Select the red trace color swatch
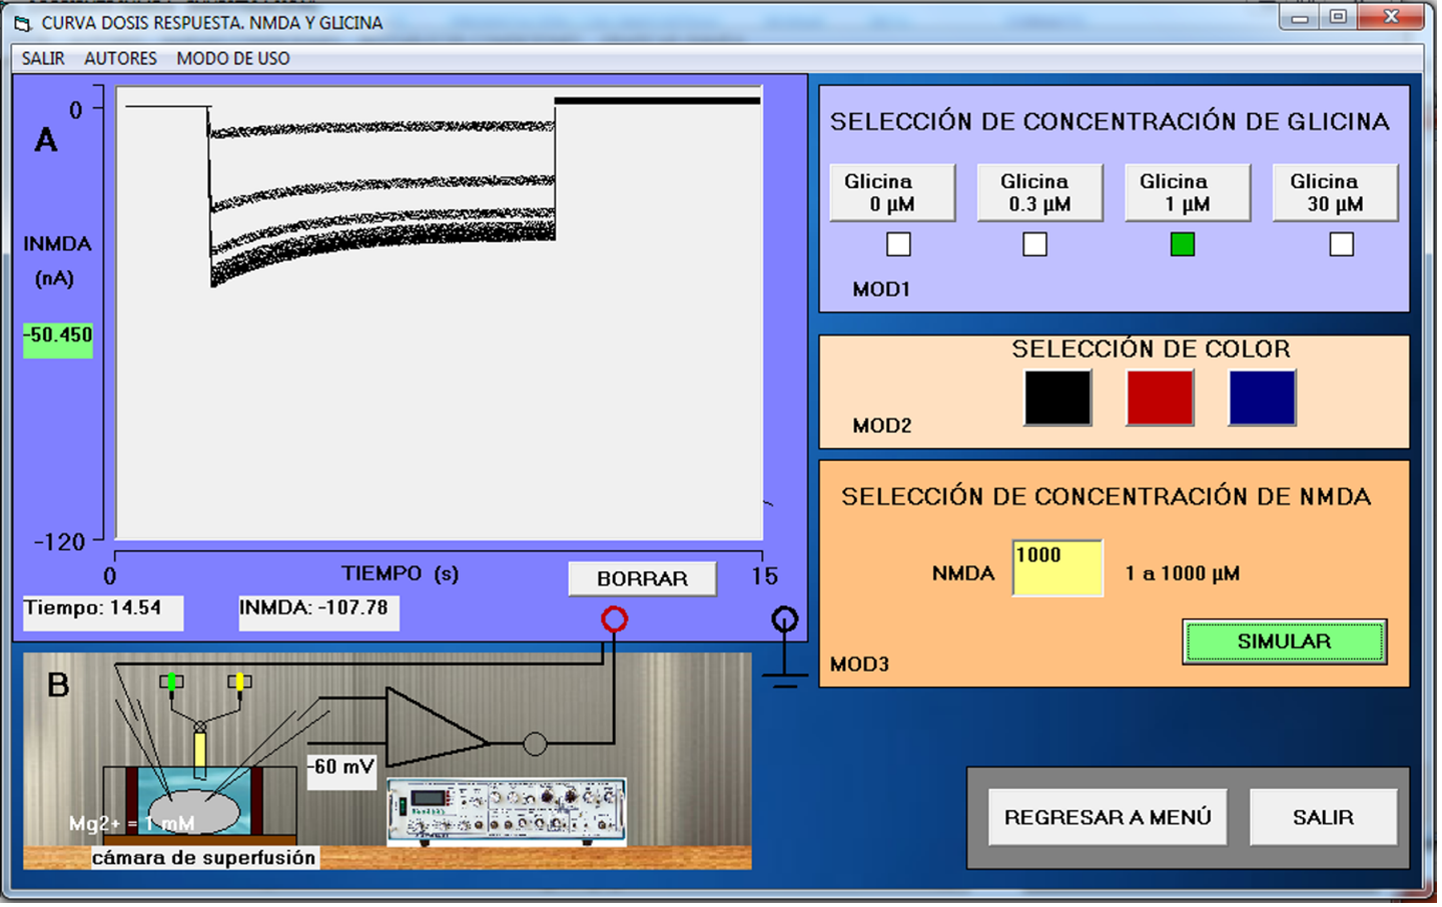The width and height of the screenshot is (1442, 907). (1160, 397)
